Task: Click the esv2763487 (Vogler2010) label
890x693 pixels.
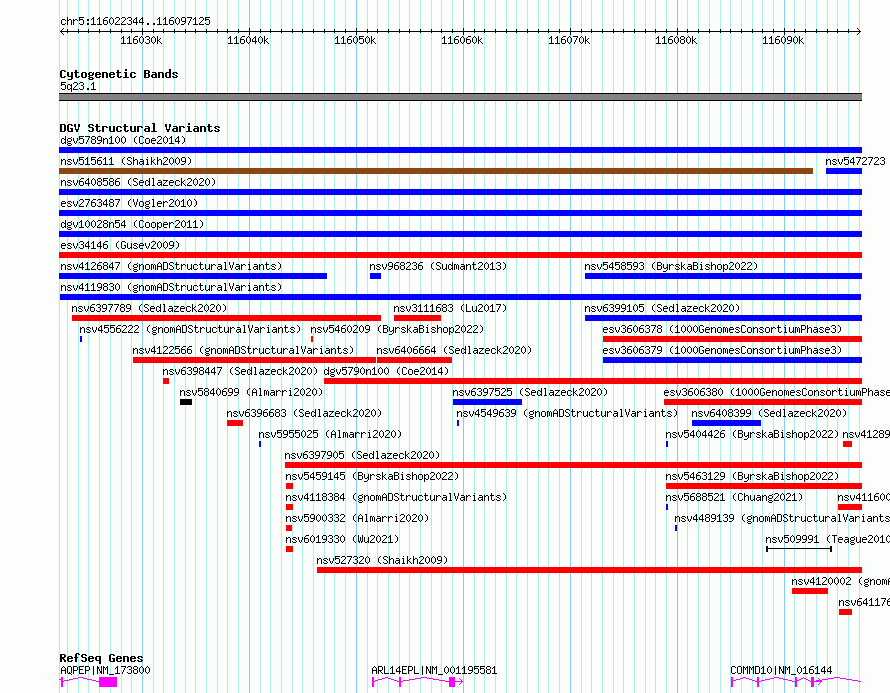Action: pyautogui.click(x=129, y=203)
